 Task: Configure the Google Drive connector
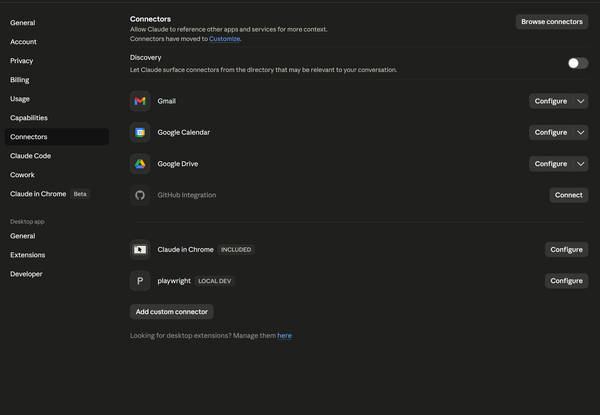[x=551, y=164]
